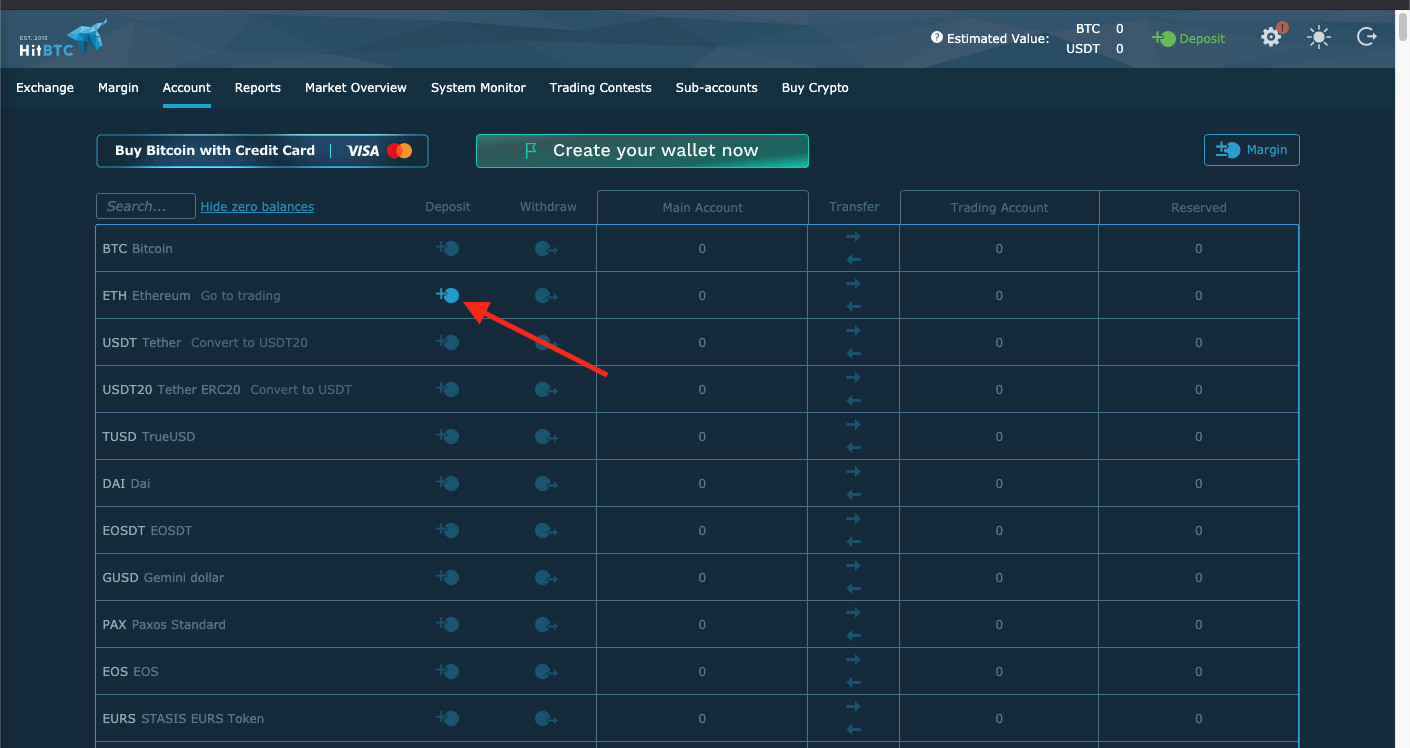Click the TUSD TrueUSD row label
The image size is (1410, 748).
pyautogui.click(x=150, y=437)
